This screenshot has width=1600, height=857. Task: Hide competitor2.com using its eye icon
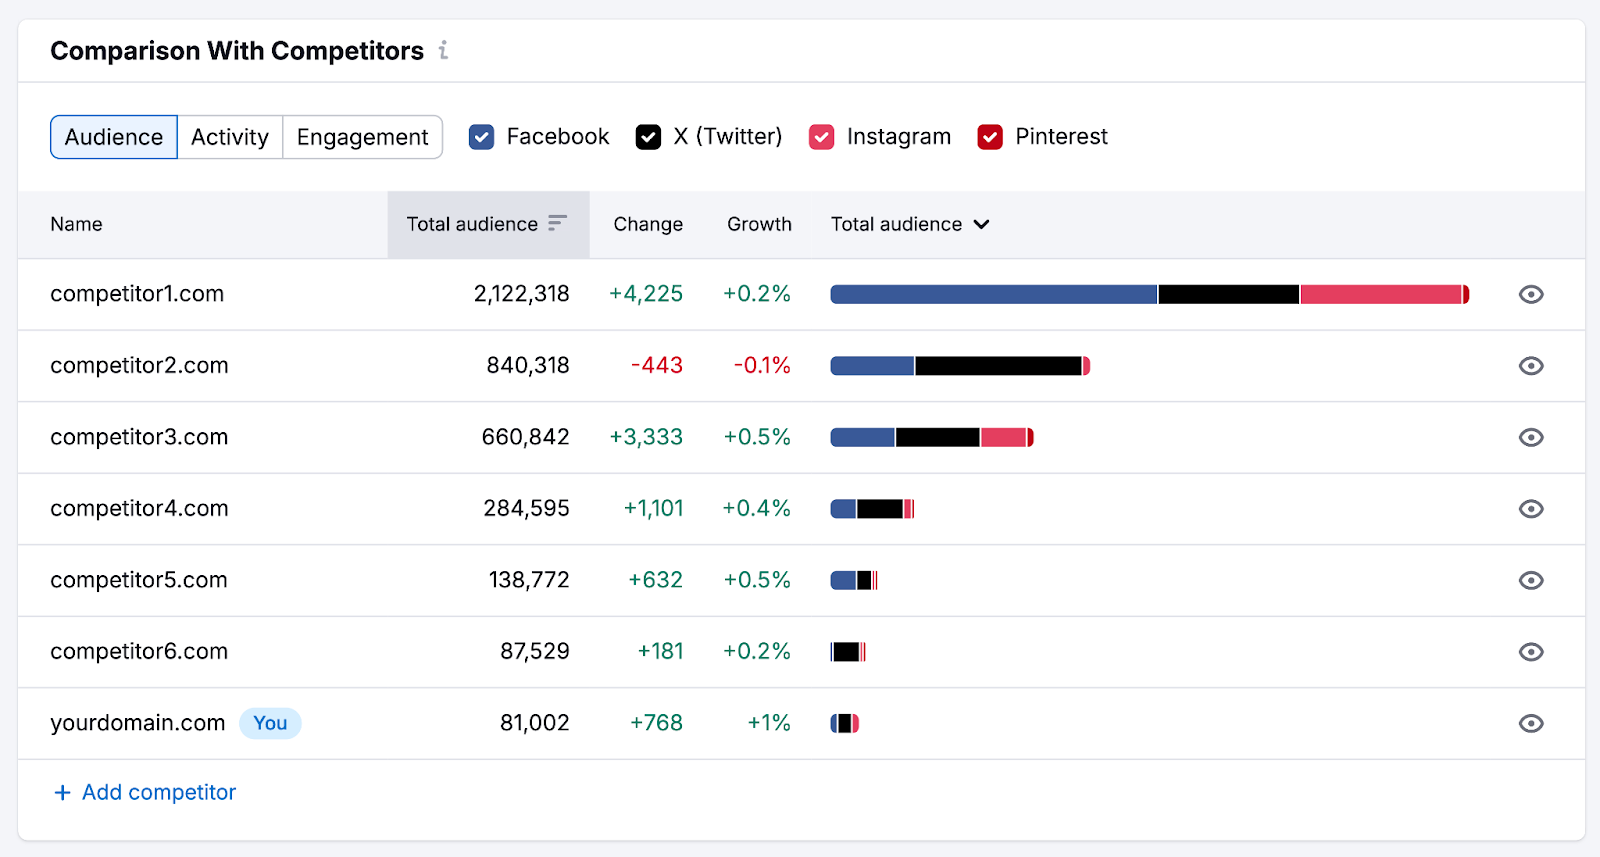[1531, 366]
